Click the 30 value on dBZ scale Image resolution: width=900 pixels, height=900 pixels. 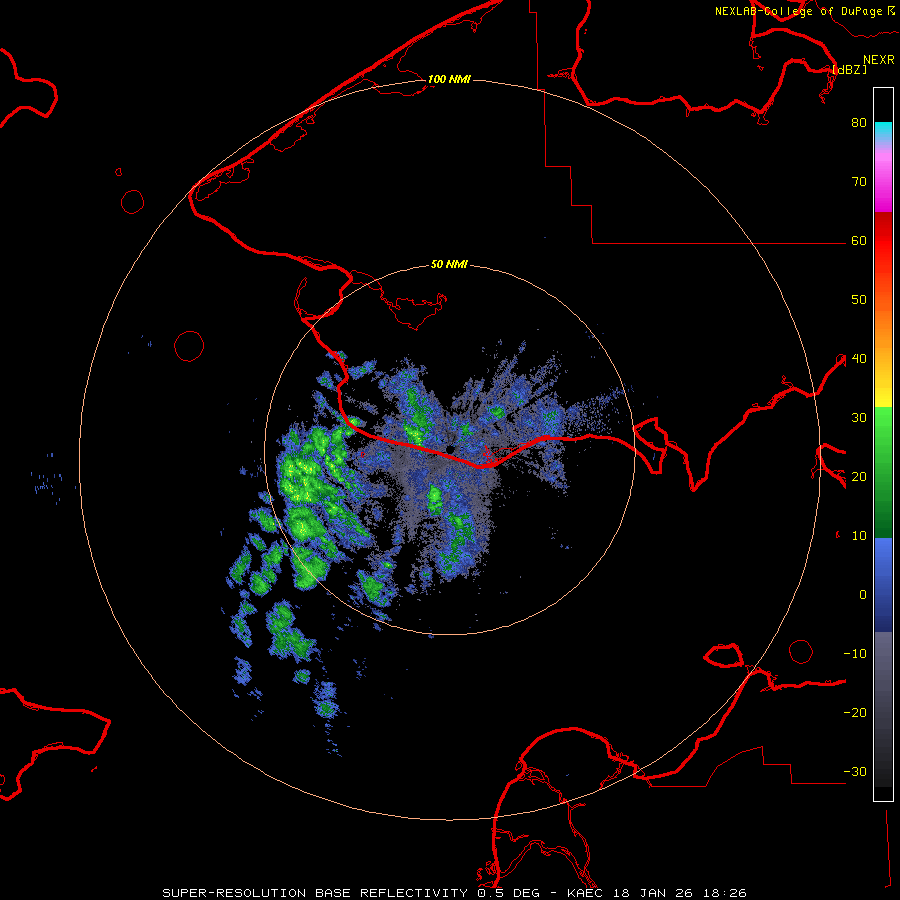859,418
